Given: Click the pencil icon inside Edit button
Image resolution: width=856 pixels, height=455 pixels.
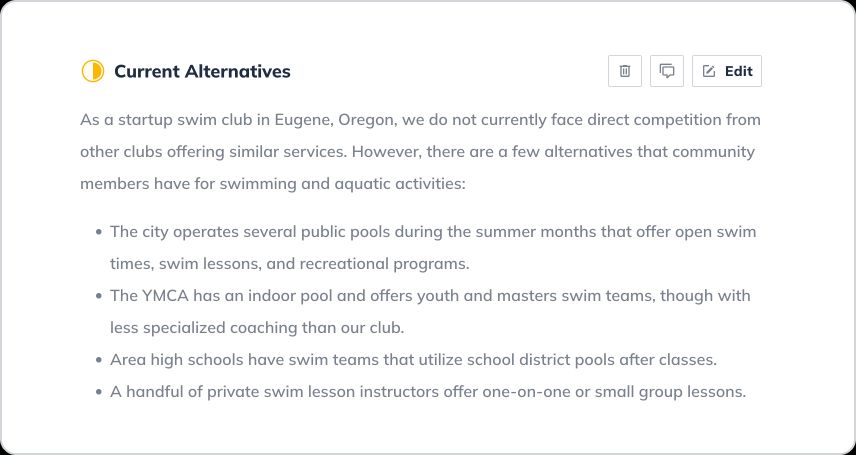Looking at the screenshot, I should click(x=709, y=71).
